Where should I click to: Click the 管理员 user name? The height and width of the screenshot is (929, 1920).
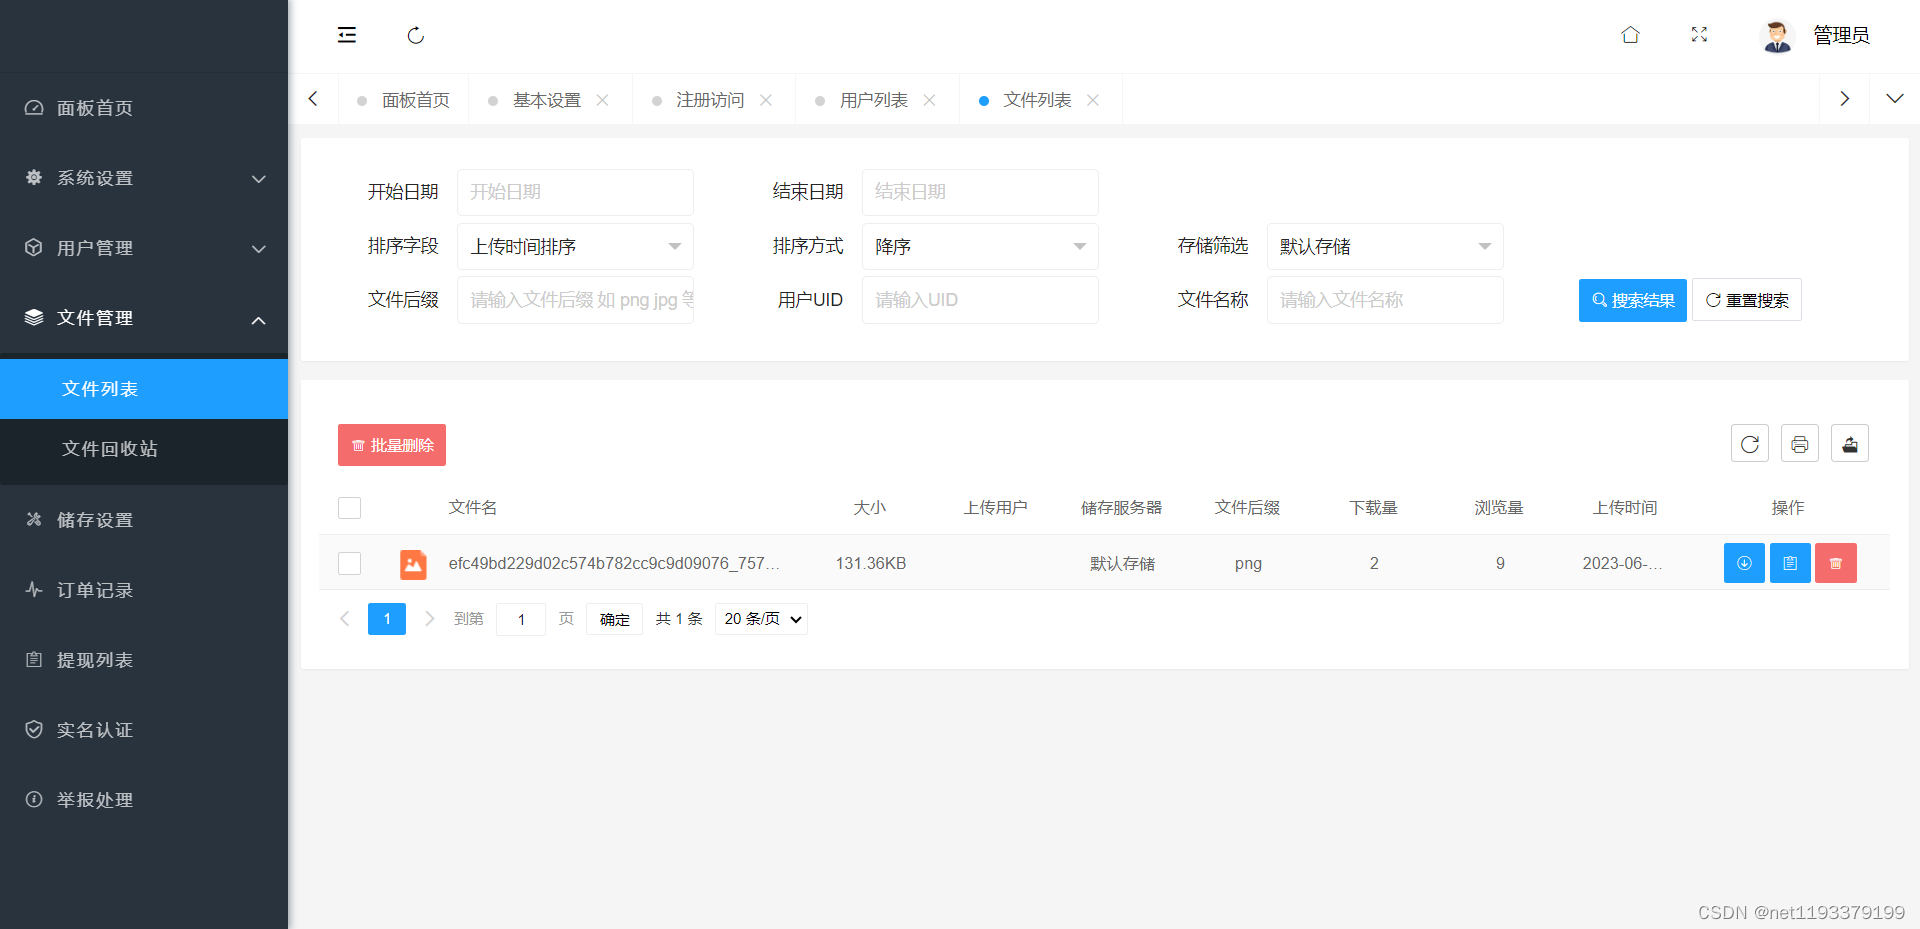coord(1842,36)
